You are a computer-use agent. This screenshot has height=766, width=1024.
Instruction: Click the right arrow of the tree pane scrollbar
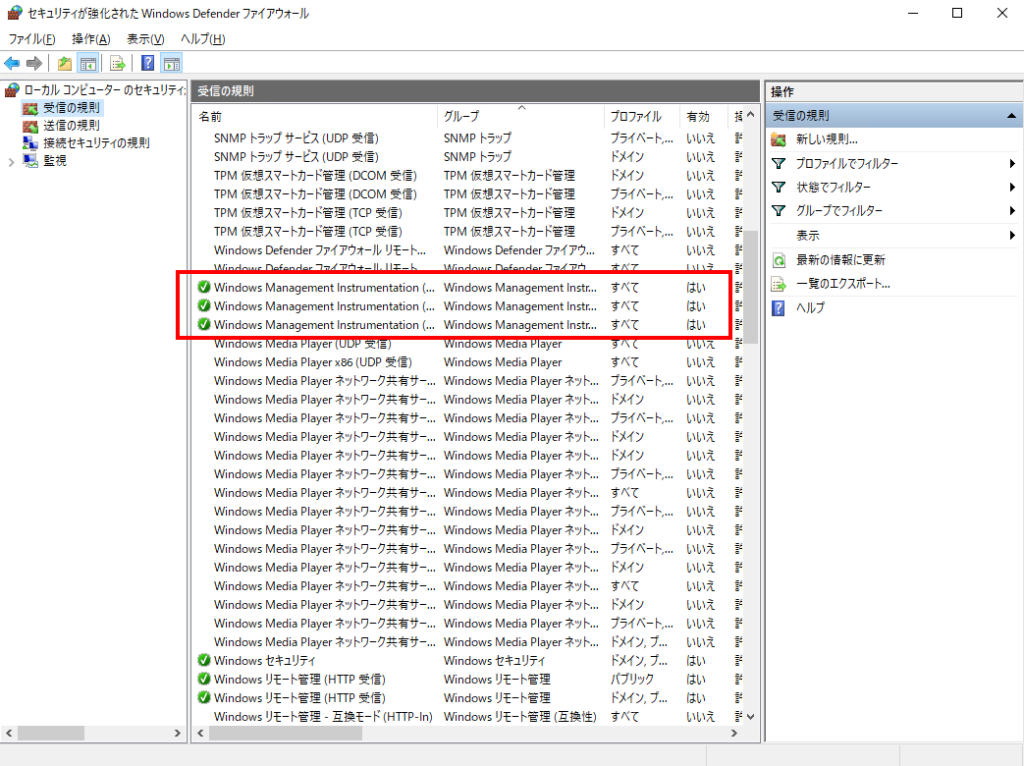(x=177, y=733)
